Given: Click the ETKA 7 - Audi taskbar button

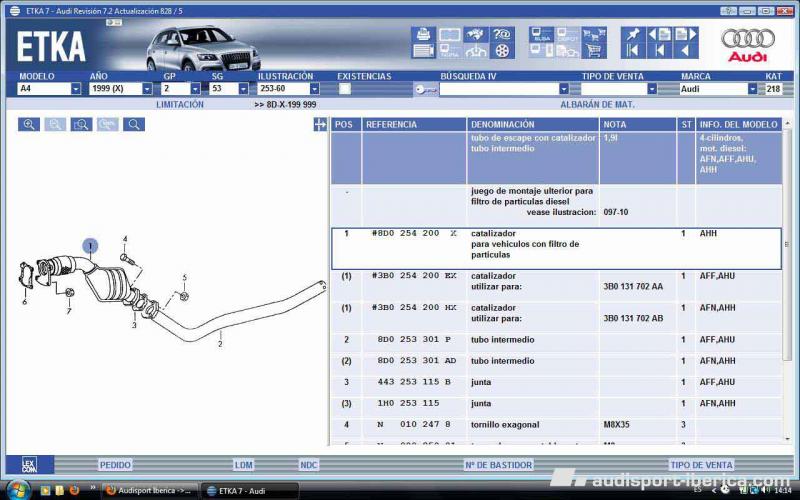Looking at the screenshot, I should click(x=249, y=491).
